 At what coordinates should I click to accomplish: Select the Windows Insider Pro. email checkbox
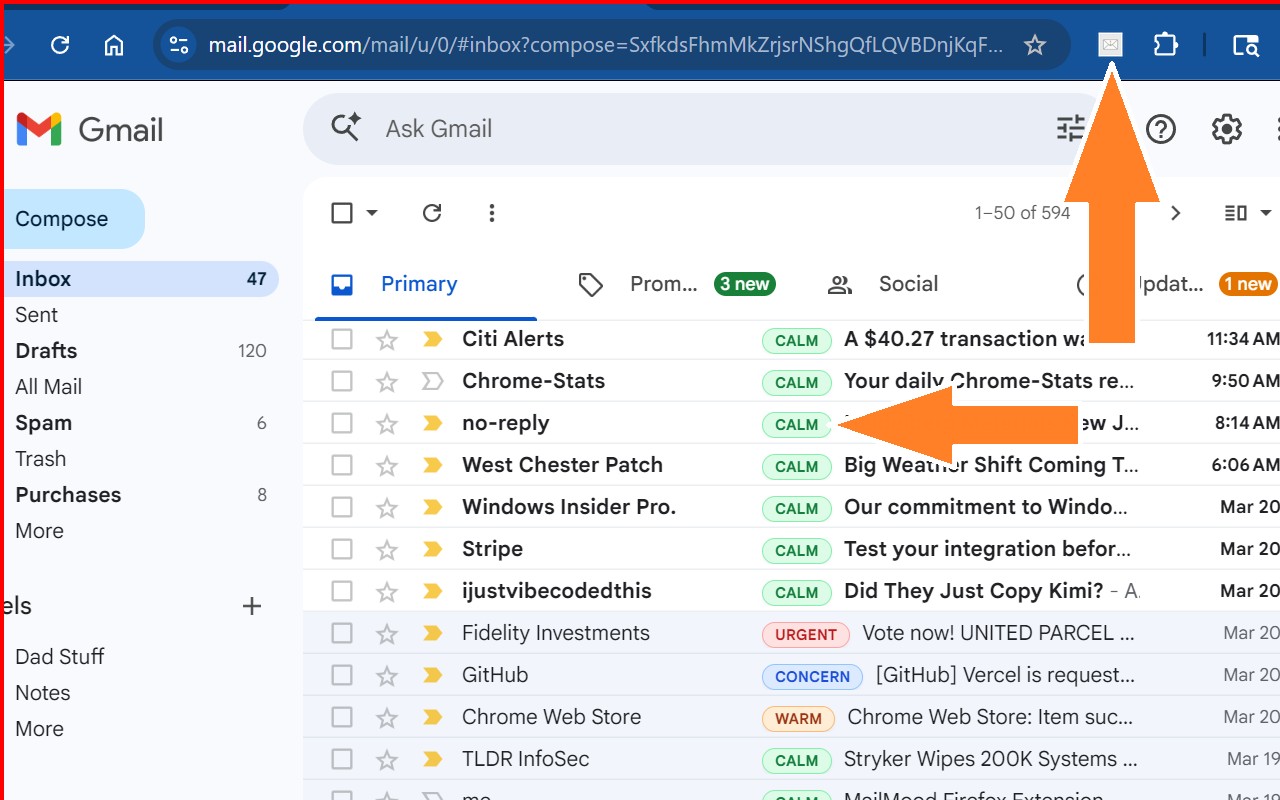point(342,507)
